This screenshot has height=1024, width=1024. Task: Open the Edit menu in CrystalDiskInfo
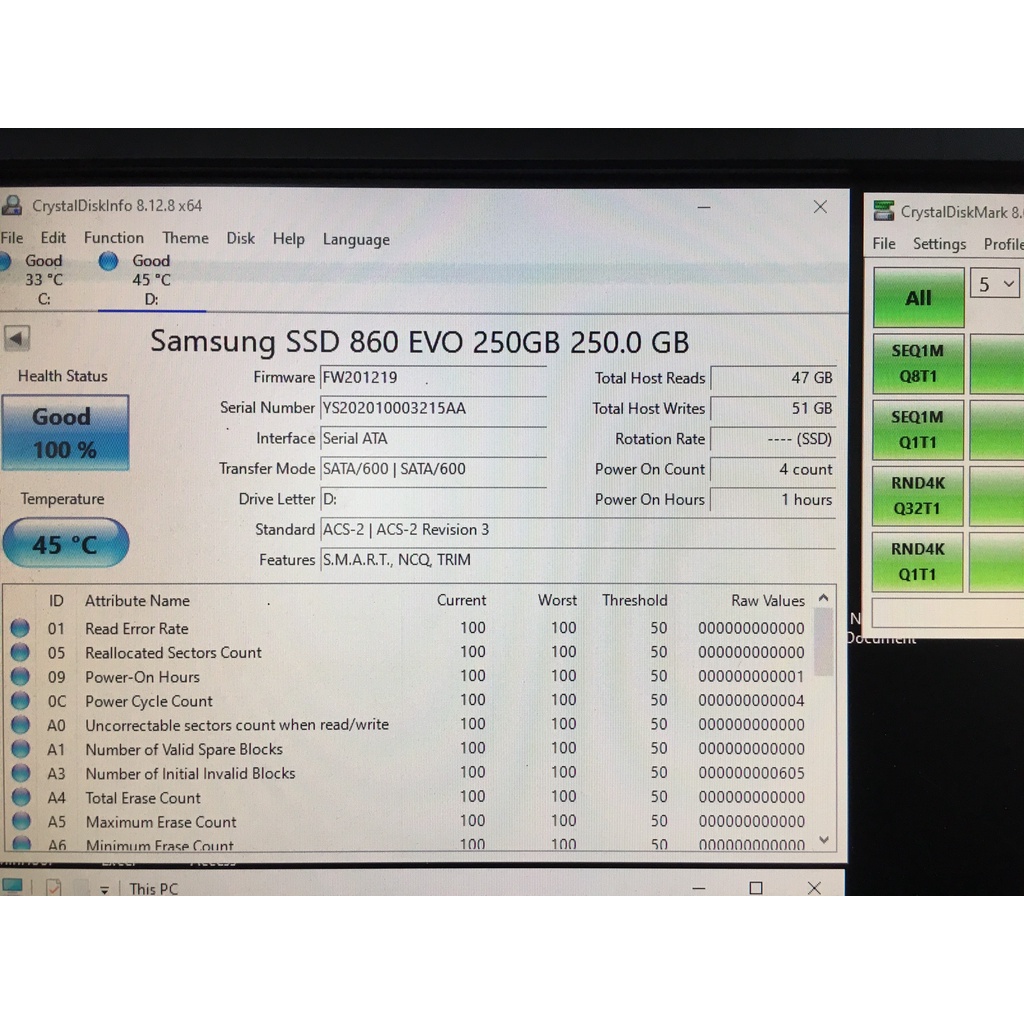click(x=53, y=238)
